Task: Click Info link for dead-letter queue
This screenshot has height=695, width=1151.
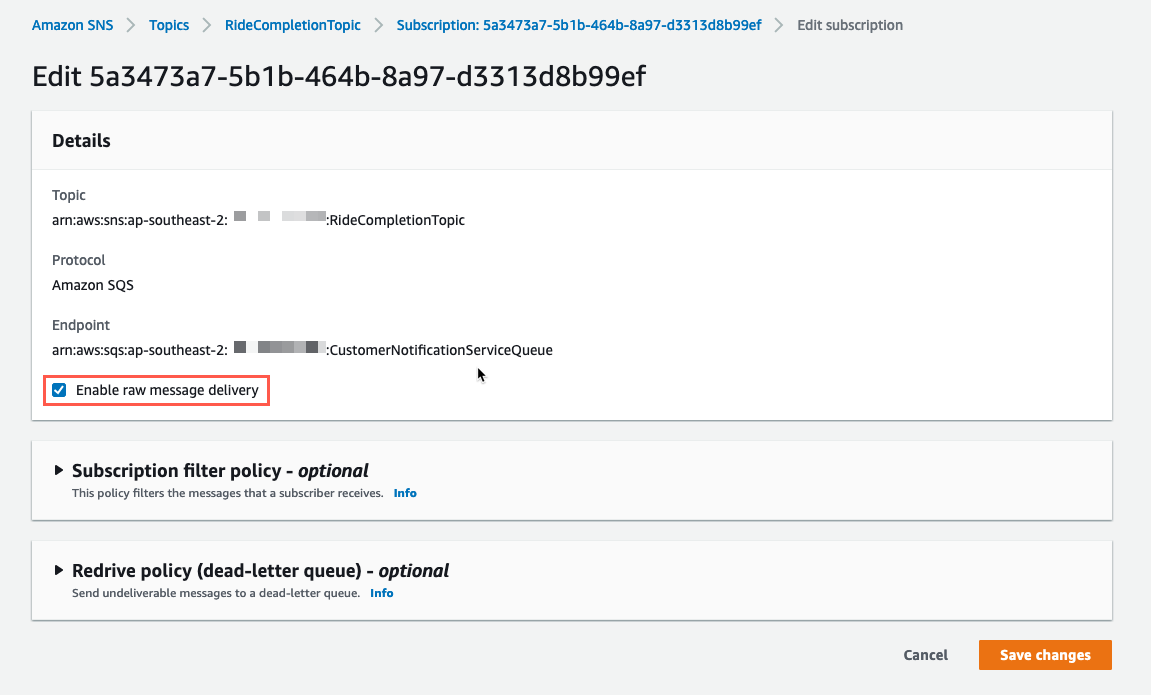Action: (382, 593)
